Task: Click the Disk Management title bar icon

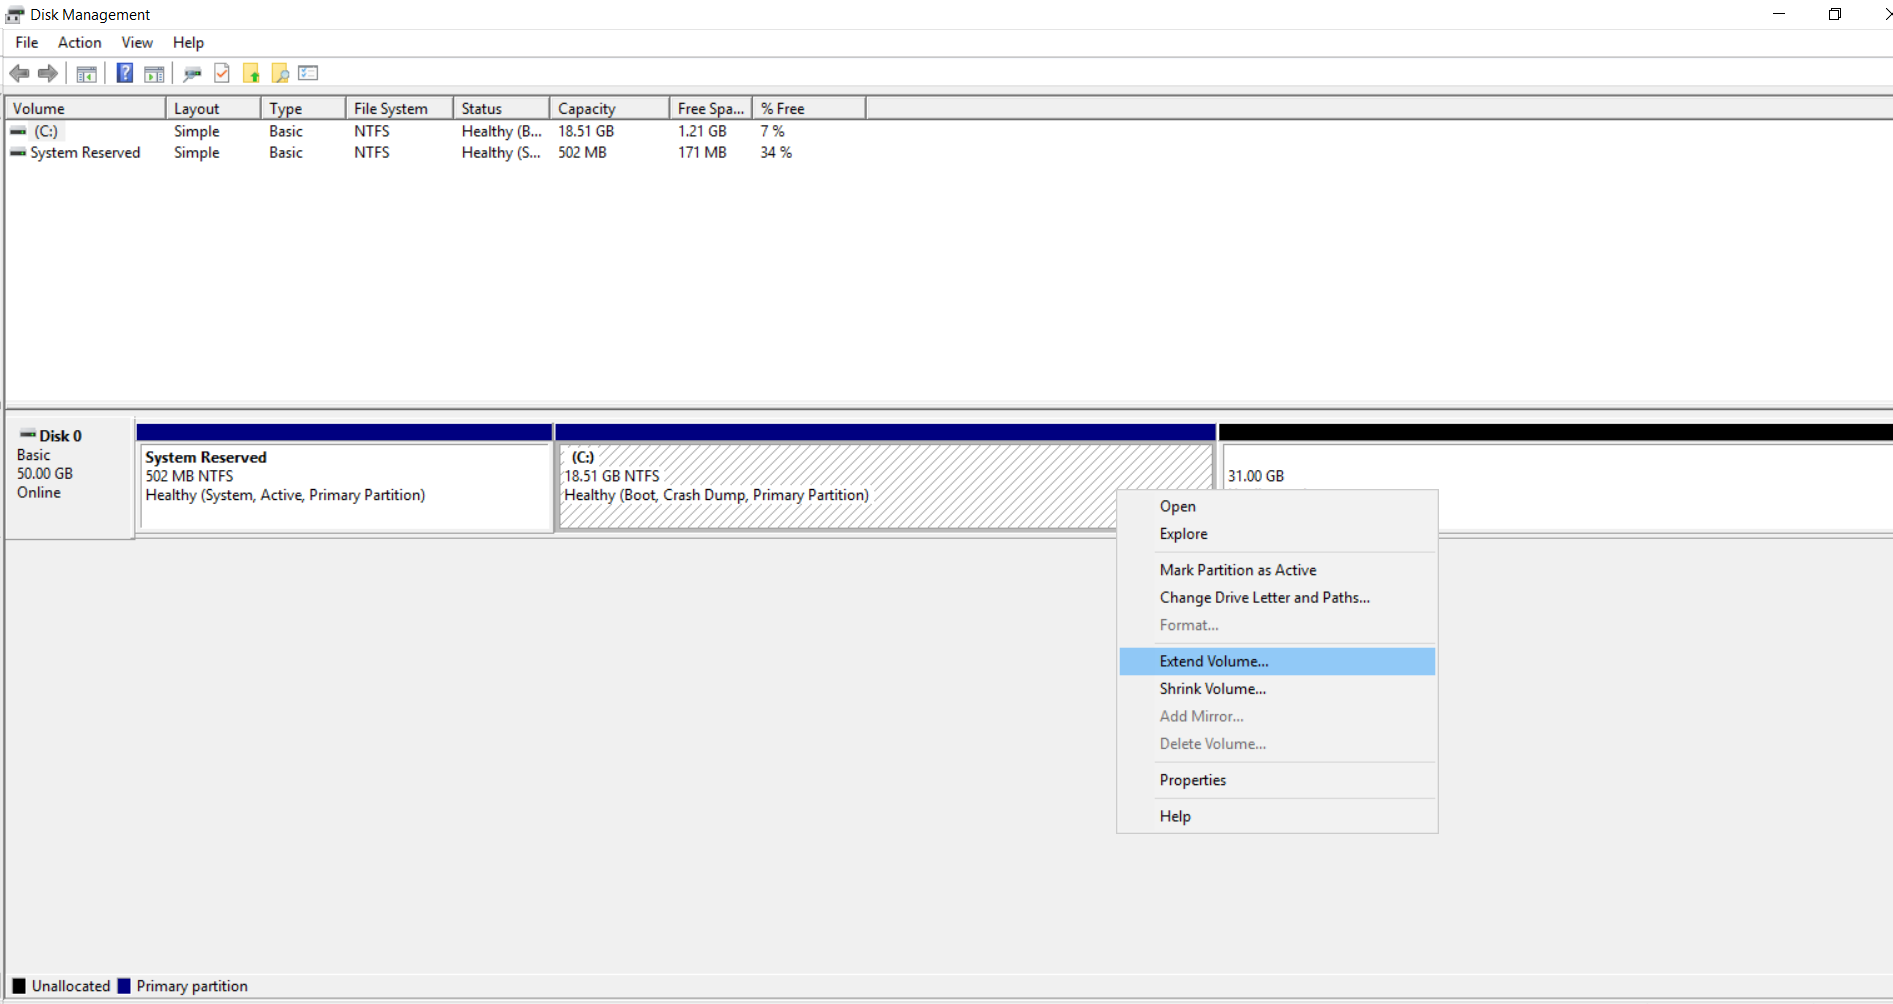Action: (15, 14)
